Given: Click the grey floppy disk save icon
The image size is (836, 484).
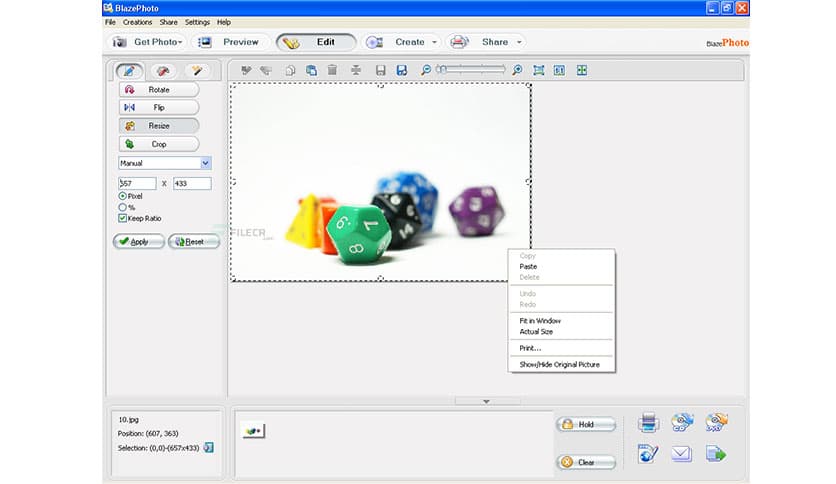Looking at the screenshot, I should [380, 70].
